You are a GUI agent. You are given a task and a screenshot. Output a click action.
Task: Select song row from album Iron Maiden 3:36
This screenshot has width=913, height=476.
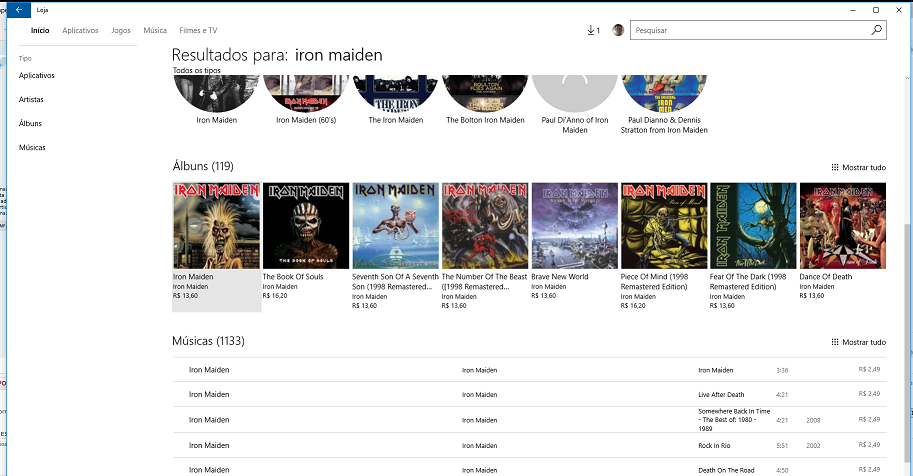pyautogui.click(x=529, y=370)
